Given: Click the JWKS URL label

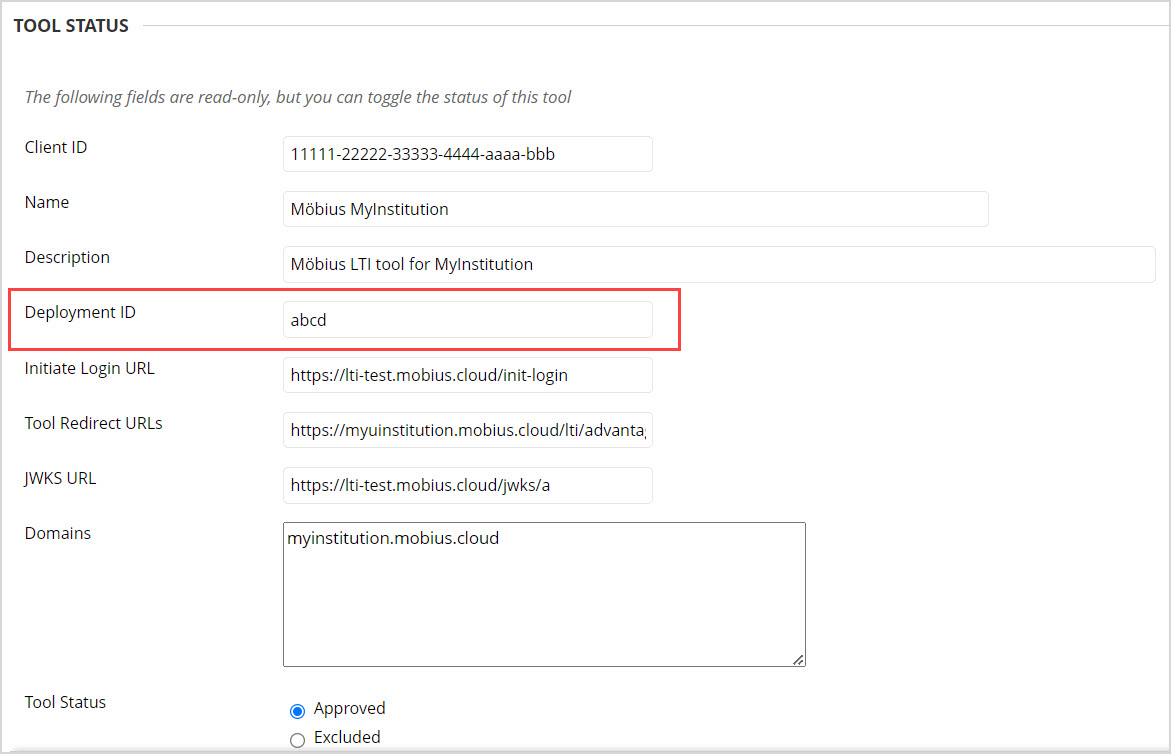Looking at the screenshot, I should [60, 478].
